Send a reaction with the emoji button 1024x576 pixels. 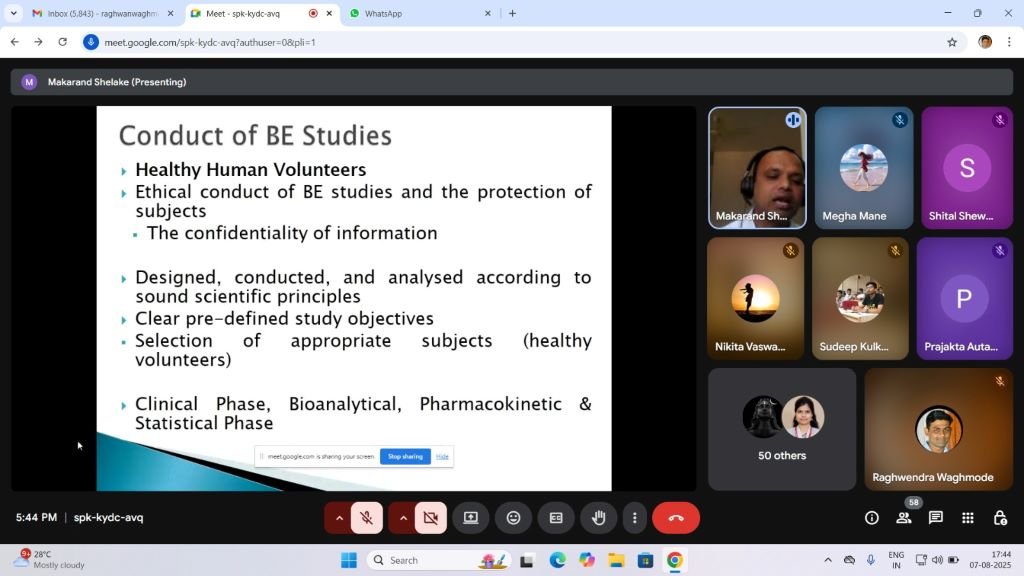[513, 518]
